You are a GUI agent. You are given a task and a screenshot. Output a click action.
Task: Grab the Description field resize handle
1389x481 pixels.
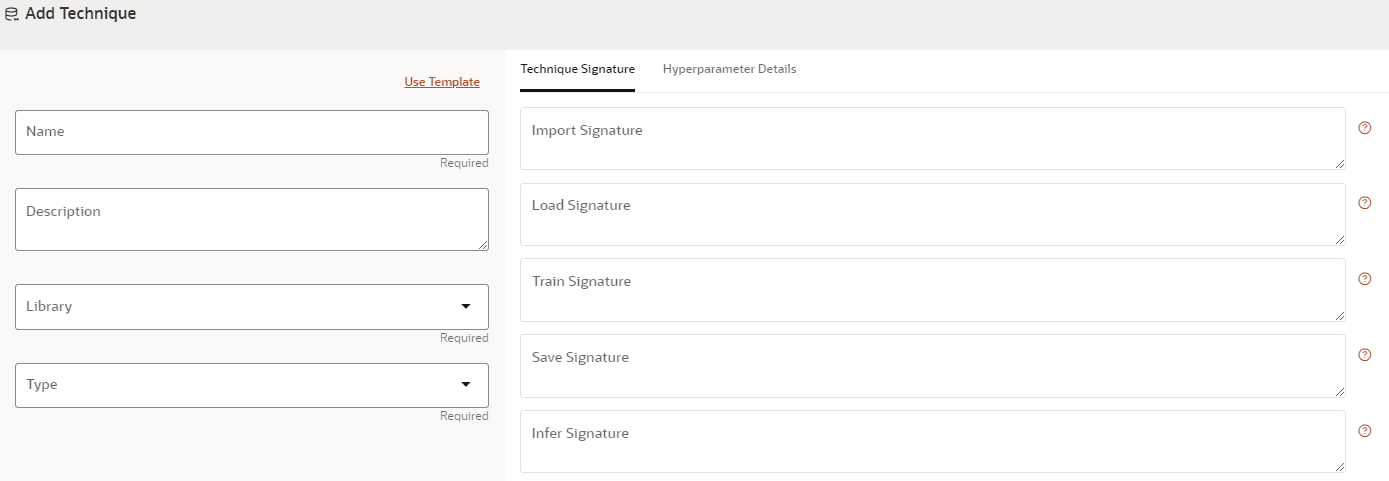point(484,245)
